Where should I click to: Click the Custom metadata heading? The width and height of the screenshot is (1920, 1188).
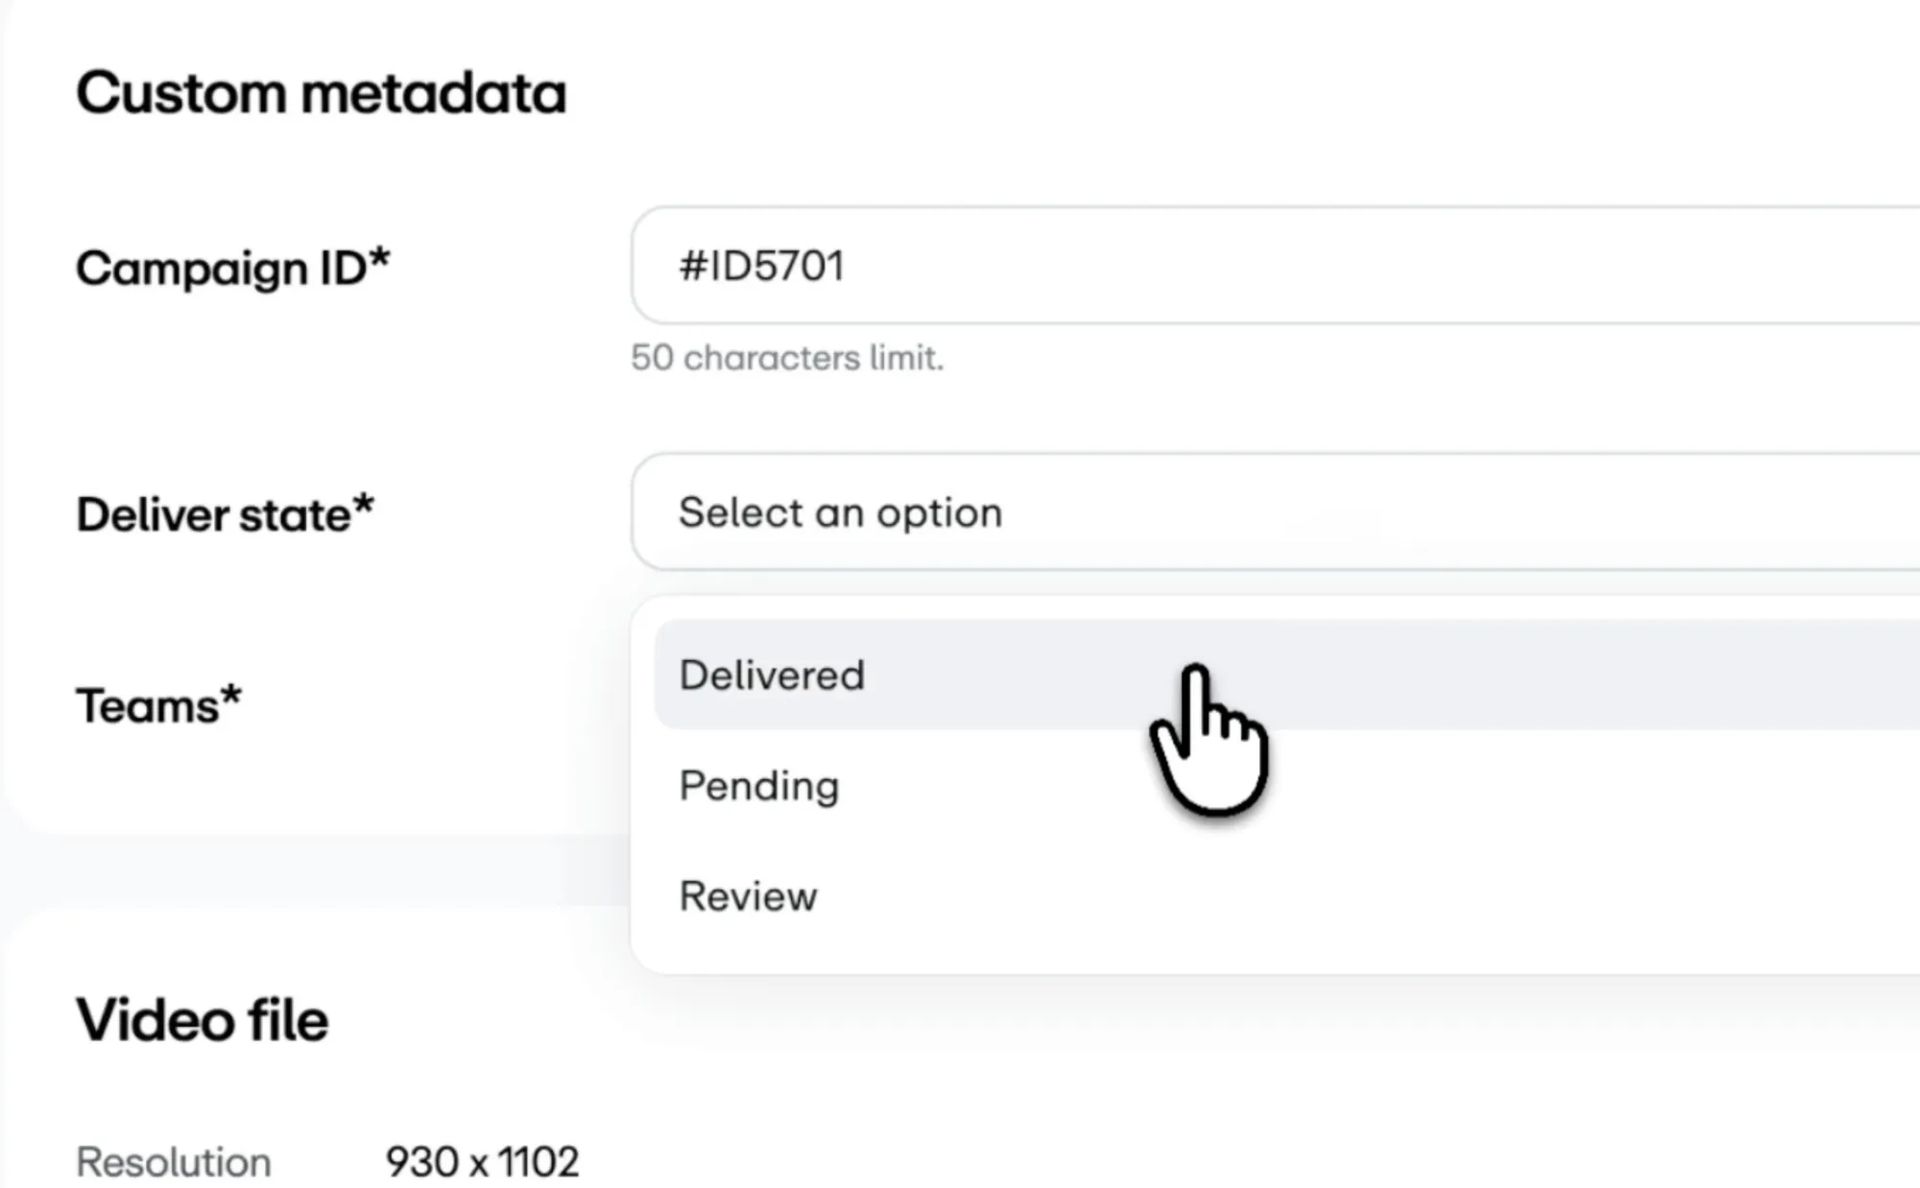tap(321, 93)
